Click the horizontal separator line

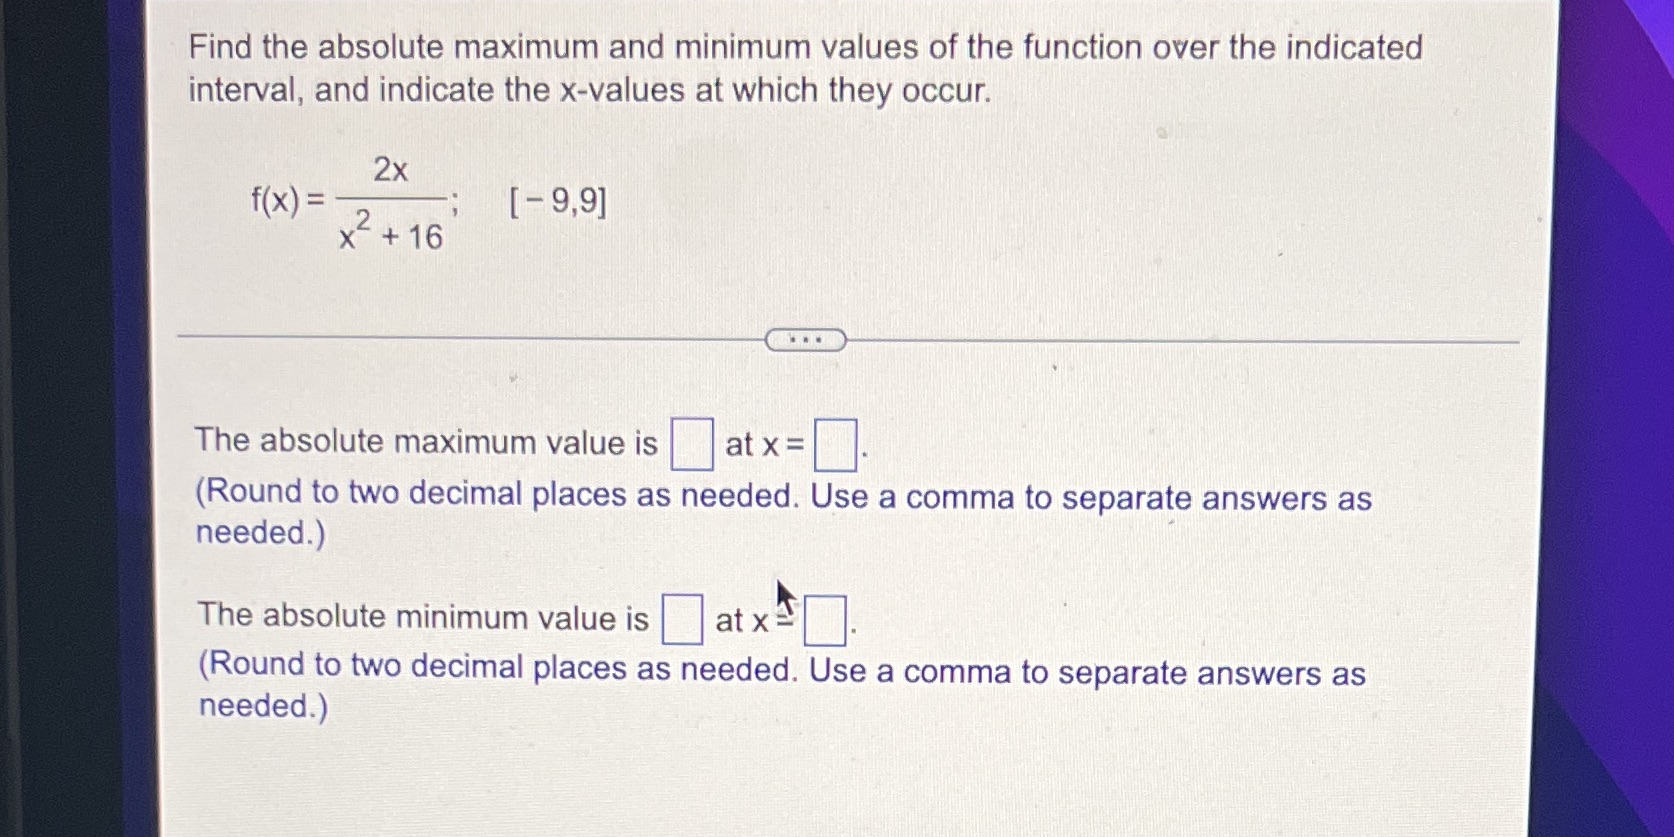tap(450, 337)
